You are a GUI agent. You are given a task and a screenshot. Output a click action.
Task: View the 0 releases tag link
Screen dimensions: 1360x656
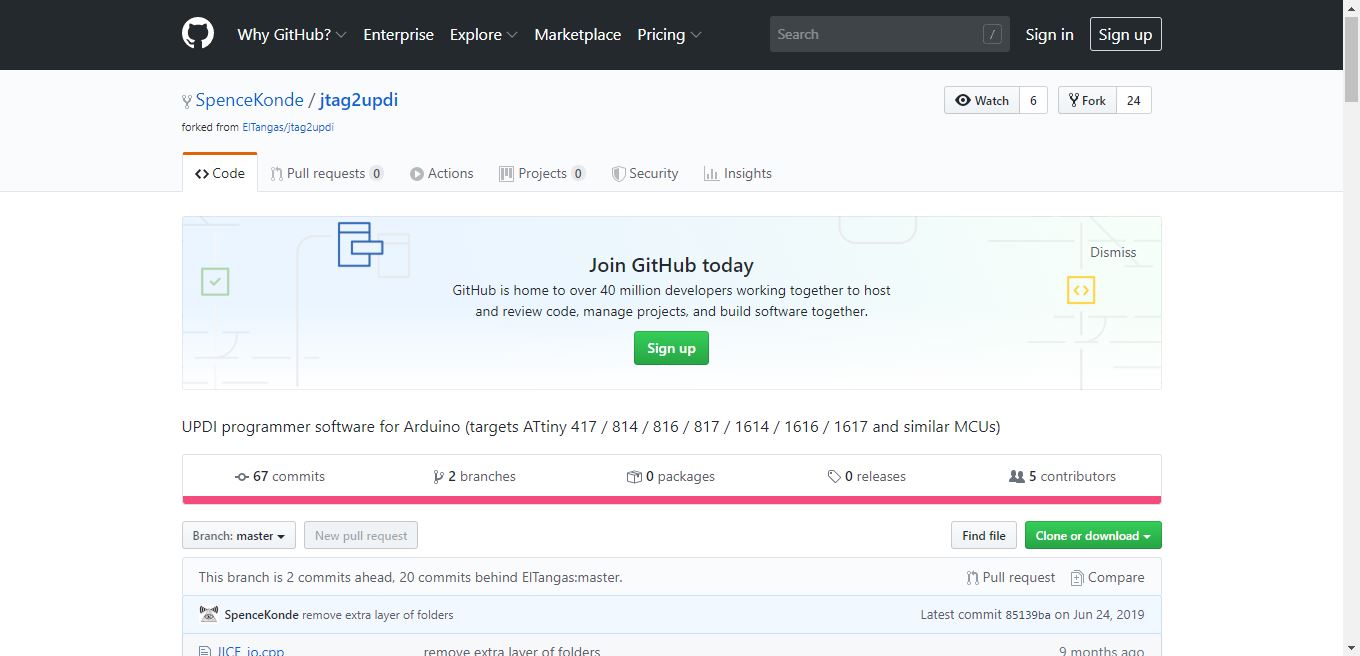(x=866, y=477)
